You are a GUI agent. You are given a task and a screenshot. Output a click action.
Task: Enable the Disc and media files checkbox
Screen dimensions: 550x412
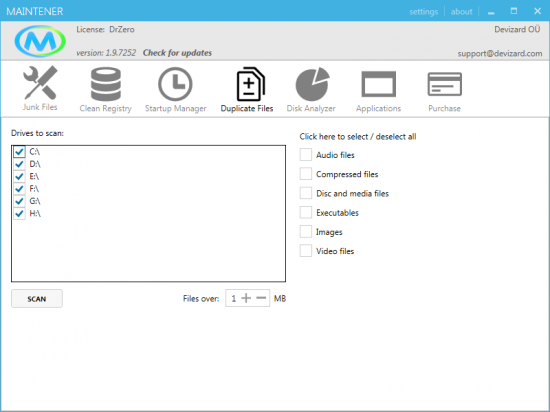[306, 193]
